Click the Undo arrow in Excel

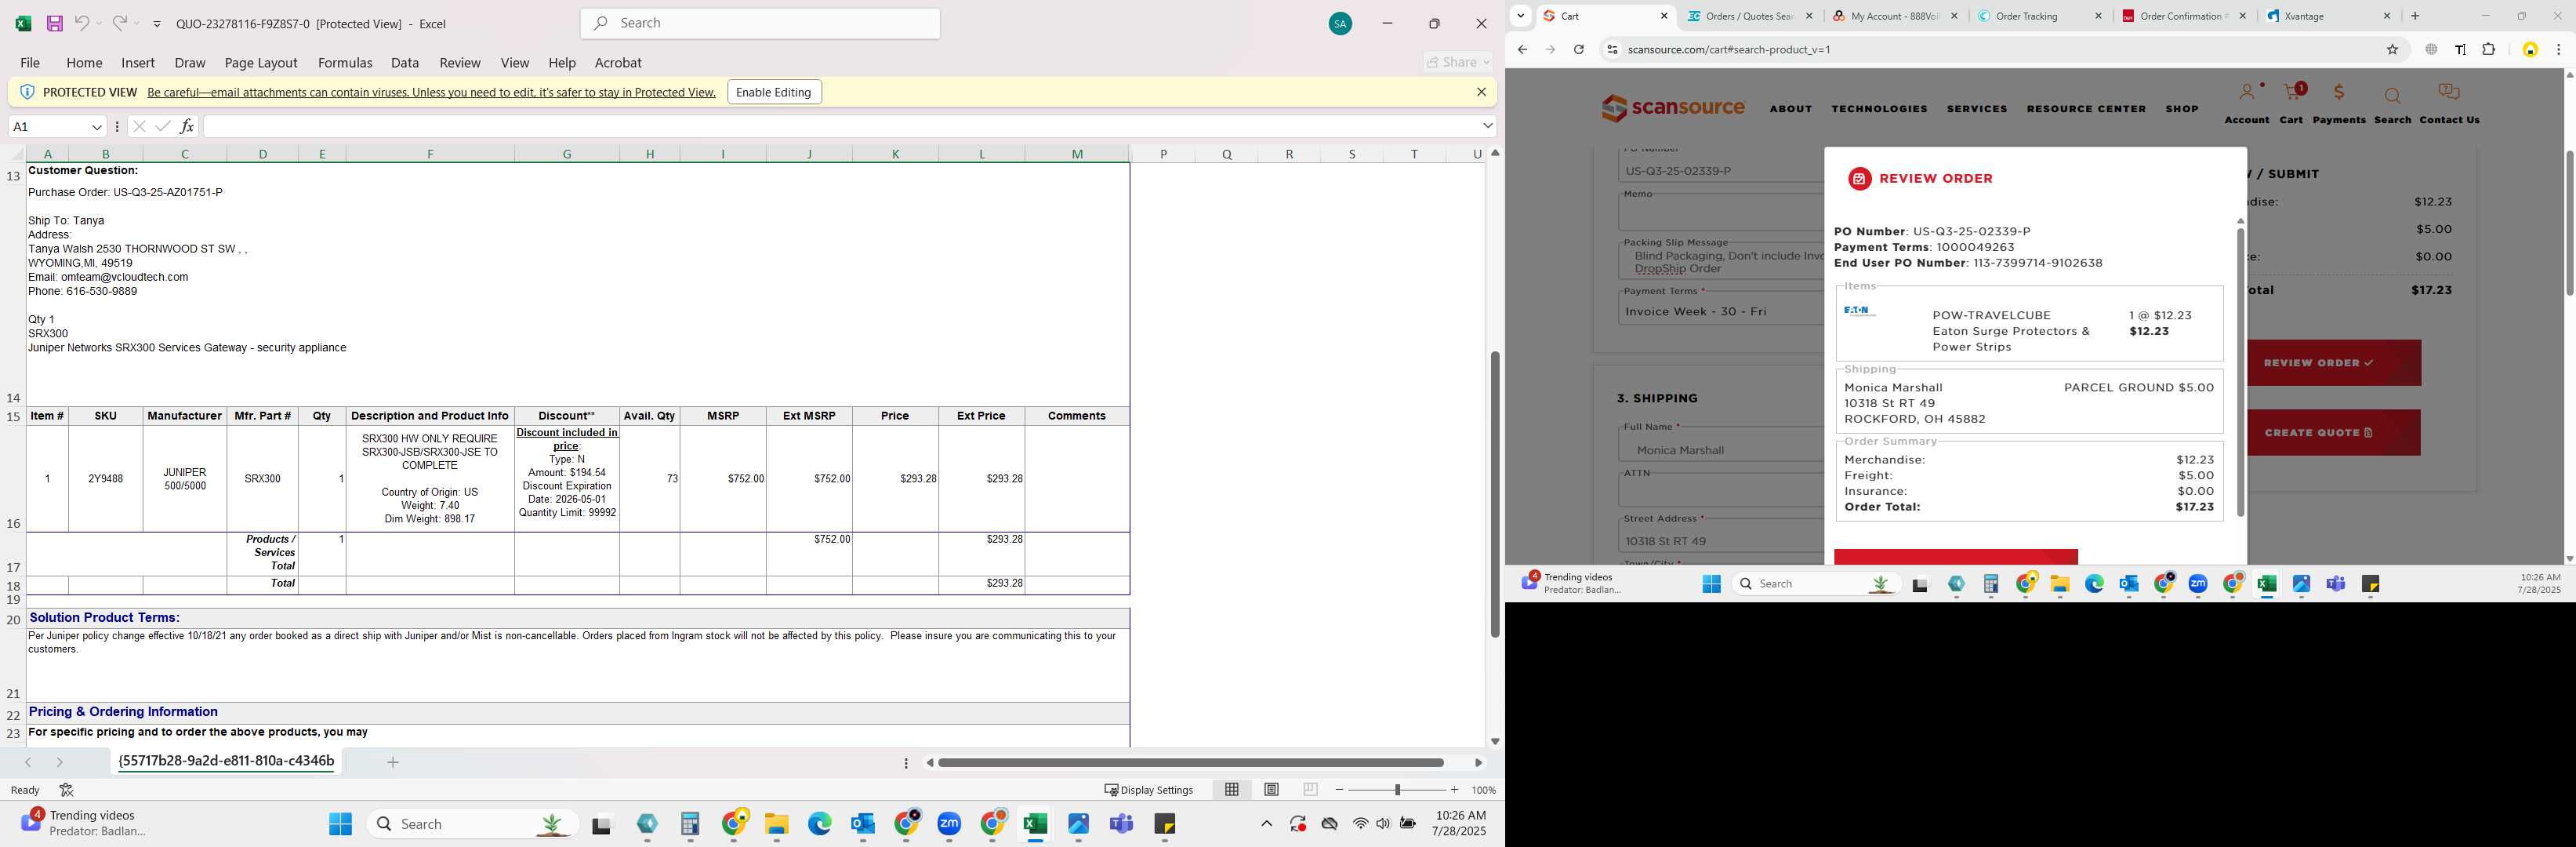pos(82,23)
